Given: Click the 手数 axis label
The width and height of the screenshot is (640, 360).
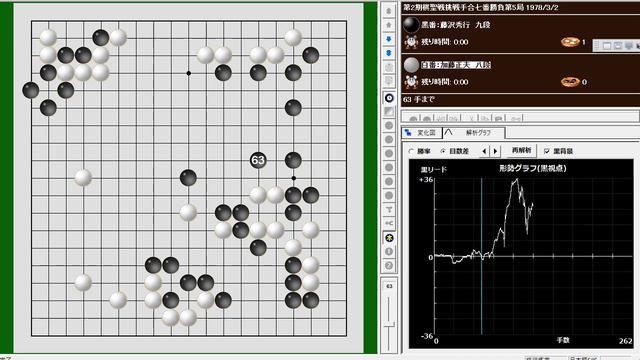Looking at the screenshot, I should (563, 340).
